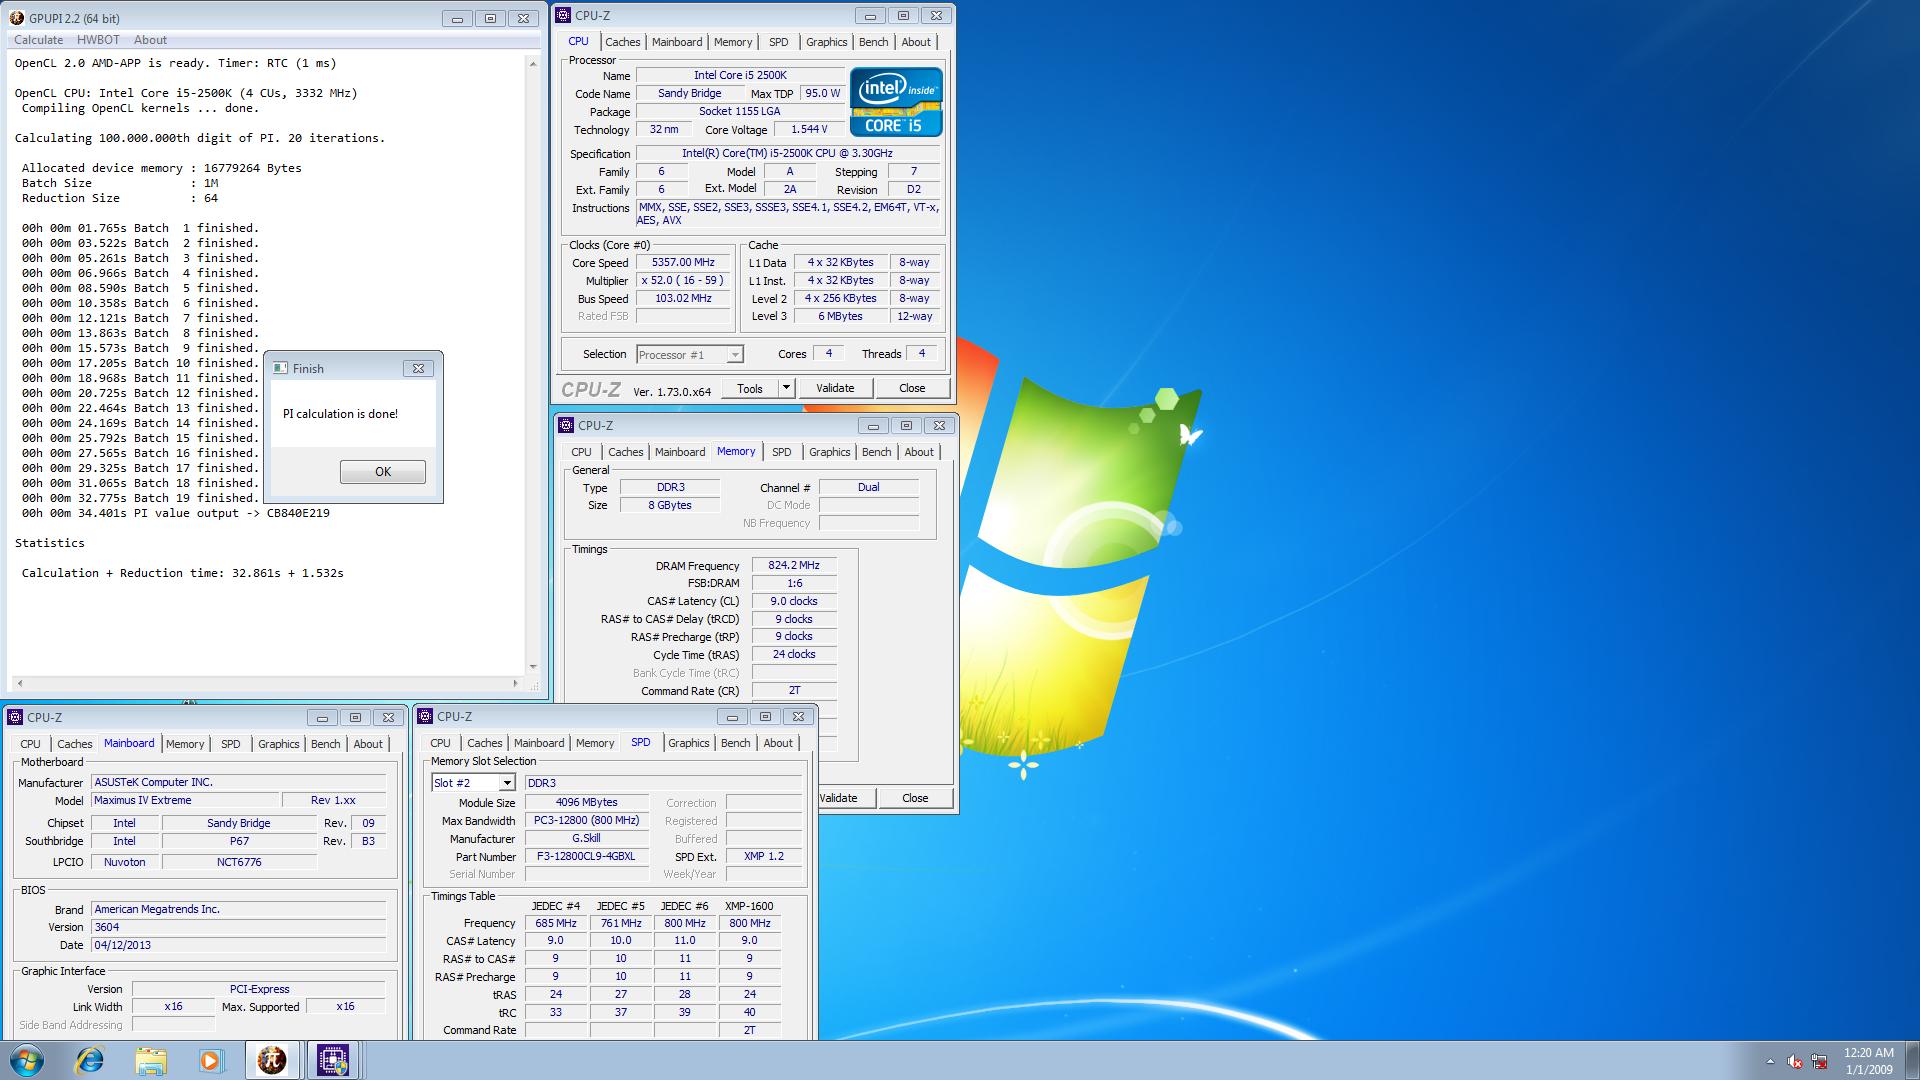Open Bench tab in SPD window
Viewport: 1920px width, 1080px height.
[735, 743]
